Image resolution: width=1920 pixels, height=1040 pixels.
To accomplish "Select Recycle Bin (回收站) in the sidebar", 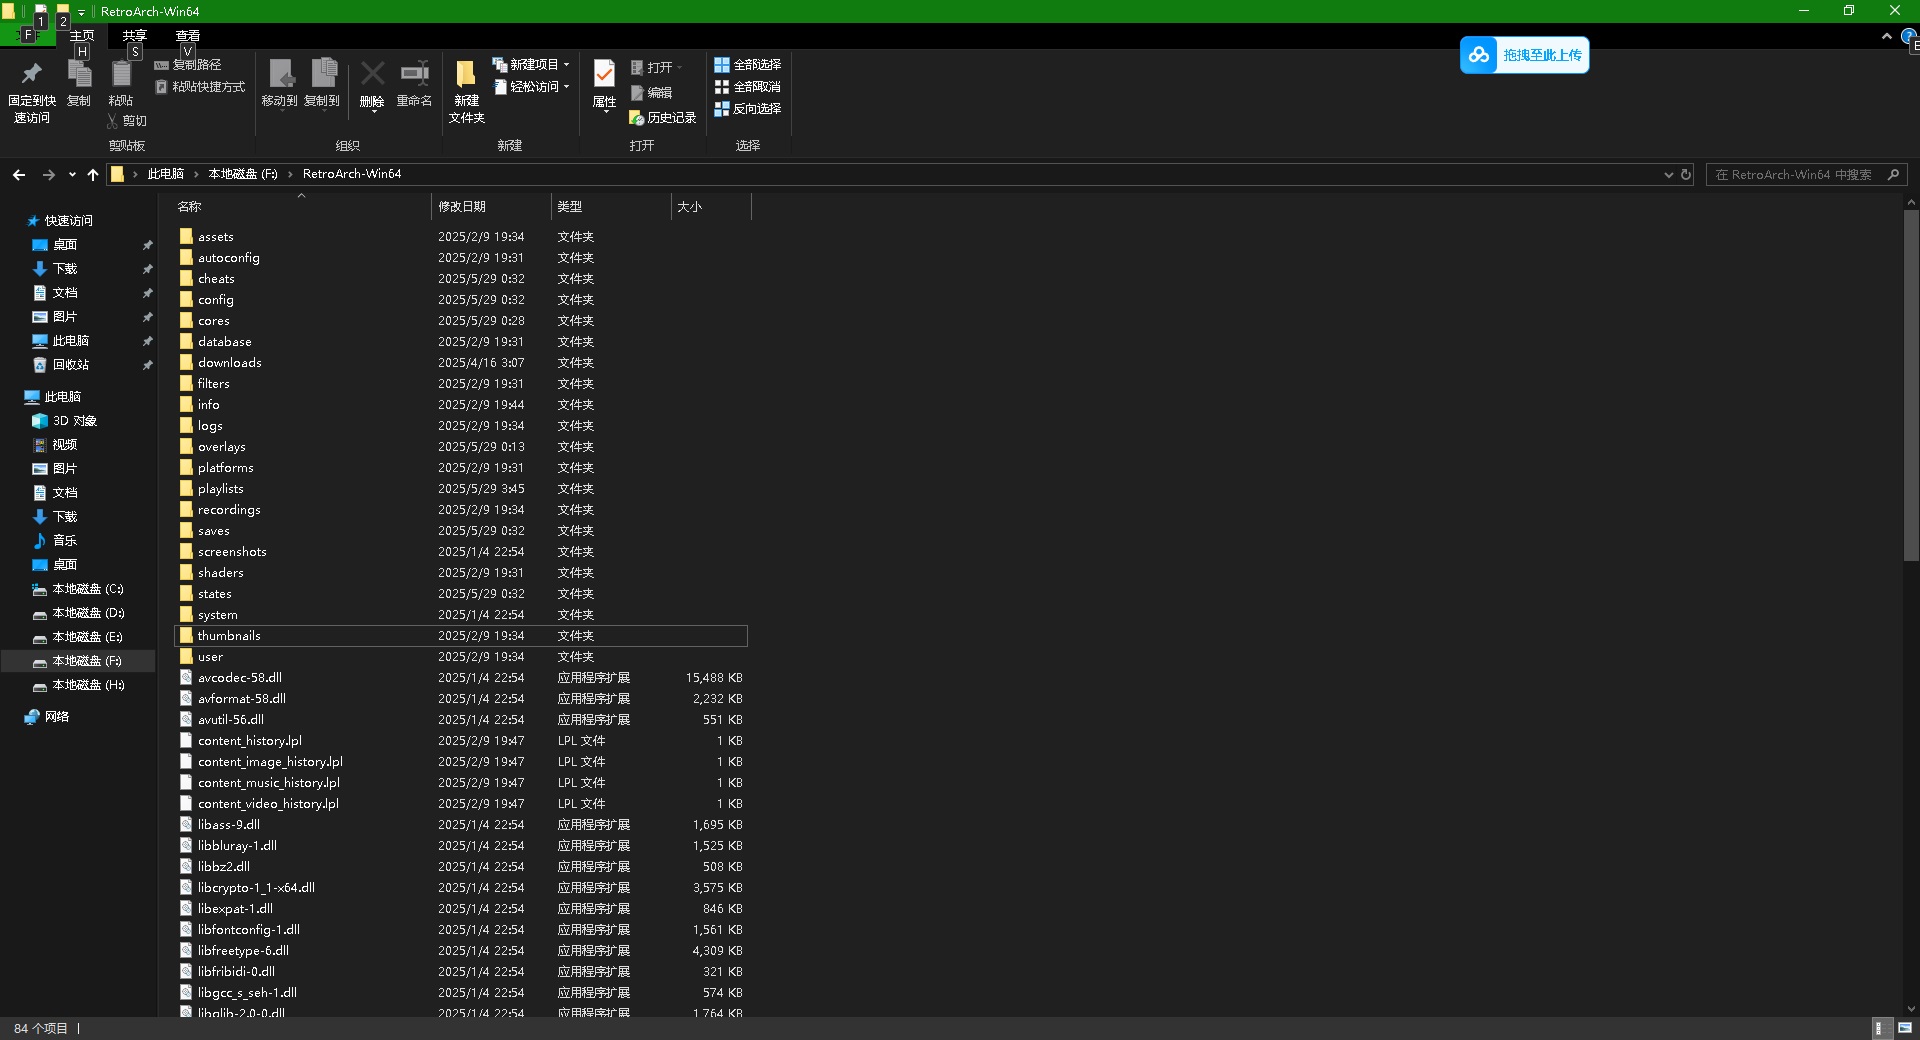I will click(x=70, y=365).
